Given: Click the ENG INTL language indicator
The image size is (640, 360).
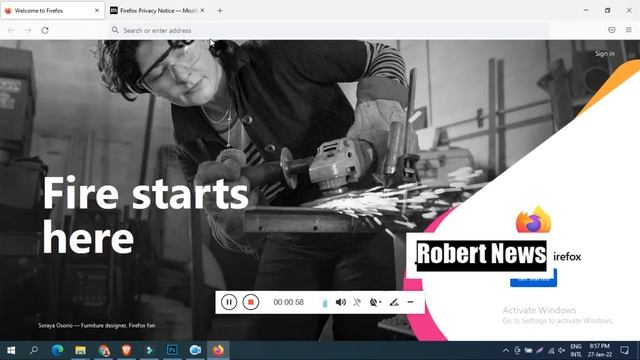Looking at the screenshot, I should click(x=576, y=351).
